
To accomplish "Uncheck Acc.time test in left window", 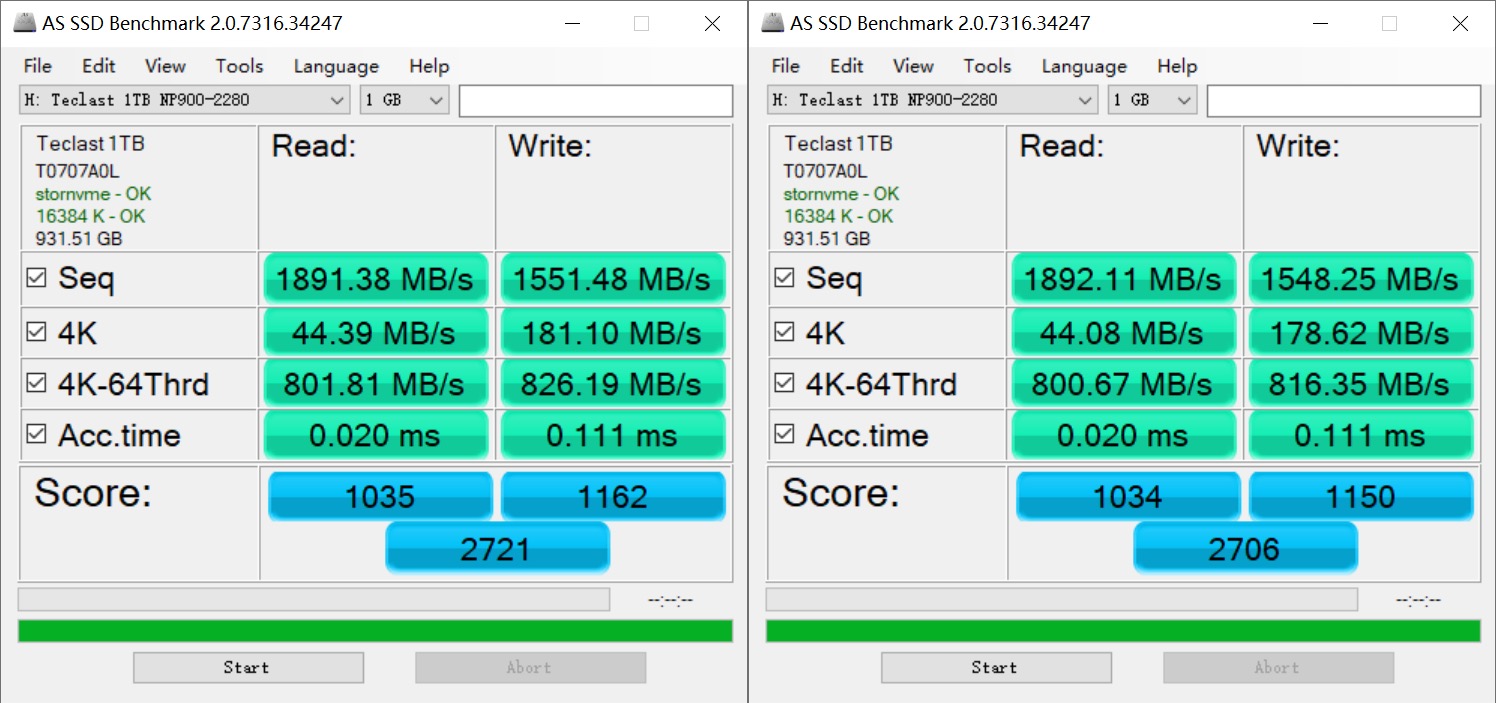I will coord(36,434).
